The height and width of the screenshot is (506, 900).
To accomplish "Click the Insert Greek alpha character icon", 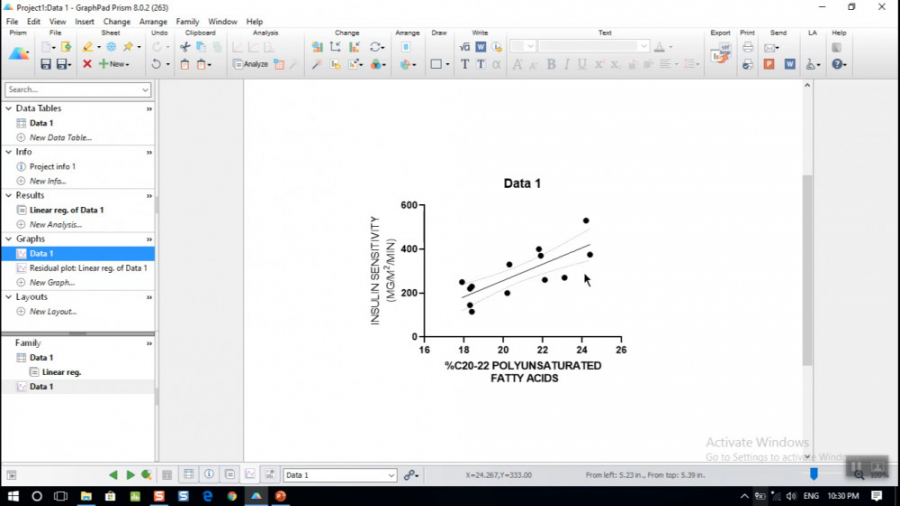I will [x=496, y=64].
